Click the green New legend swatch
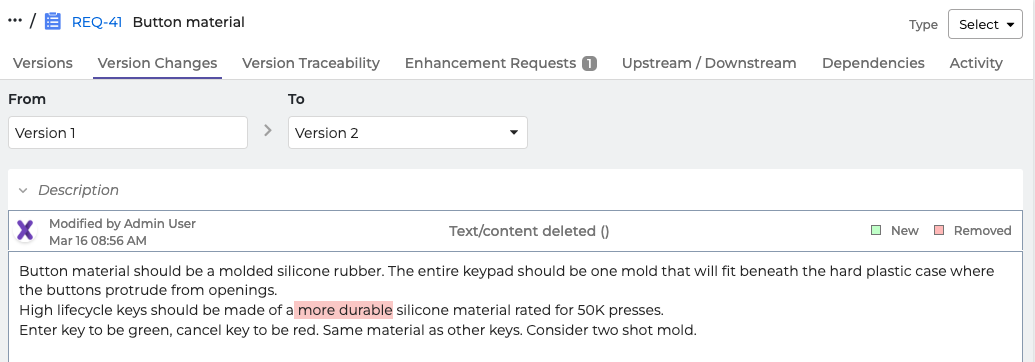Image resolution: width=1035 pixels, height=362 pixels. coord(876,231)
